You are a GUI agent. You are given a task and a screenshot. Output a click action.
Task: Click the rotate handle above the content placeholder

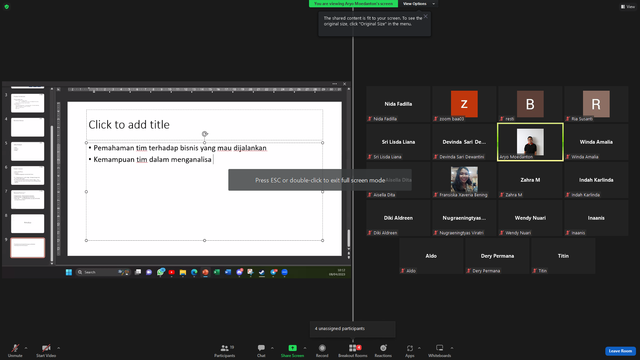point(205,134)
